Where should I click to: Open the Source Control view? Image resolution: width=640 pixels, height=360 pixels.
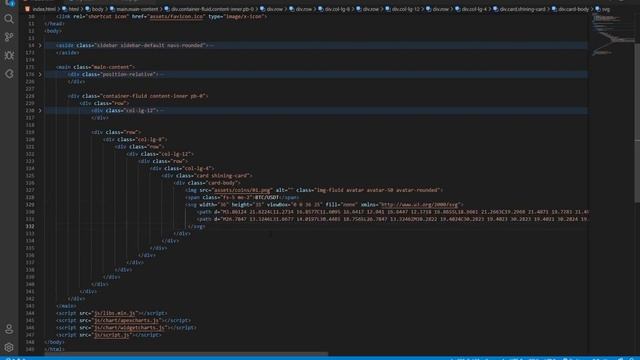click(9, 37)
